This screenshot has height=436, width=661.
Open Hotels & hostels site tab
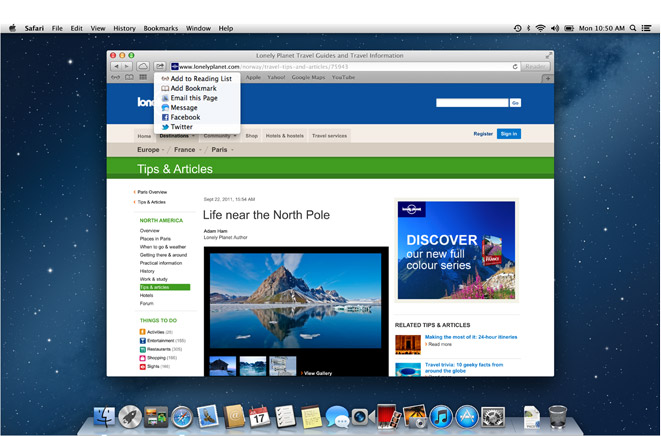point(285,136)
